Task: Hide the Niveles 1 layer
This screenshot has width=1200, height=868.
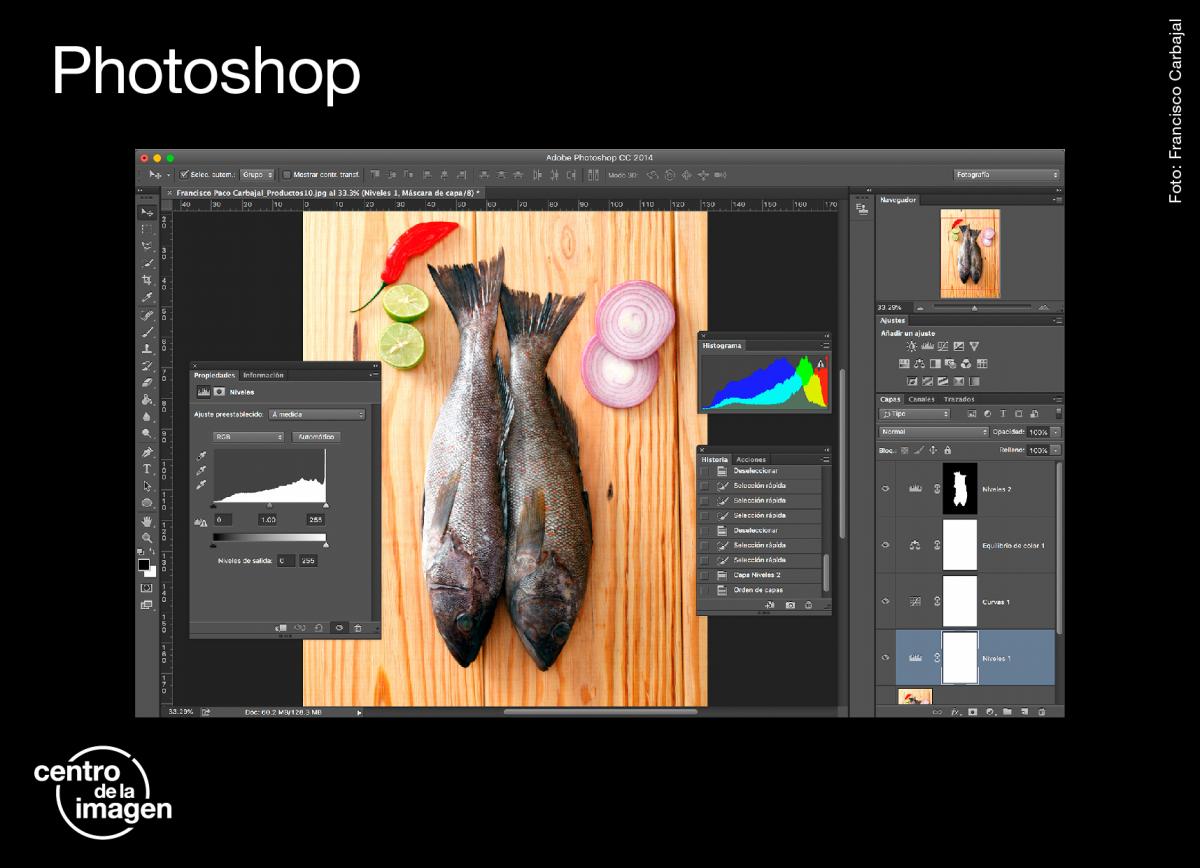Action: tap(885, 658)
